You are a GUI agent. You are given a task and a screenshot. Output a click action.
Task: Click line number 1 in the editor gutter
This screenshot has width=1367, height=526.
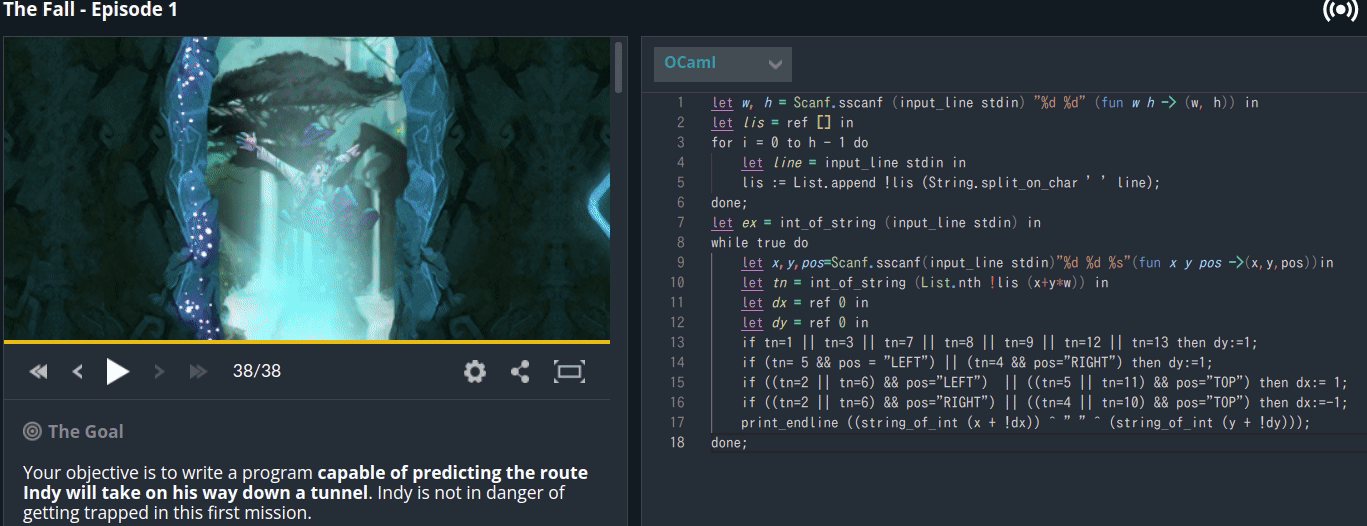tap(680, 102)
